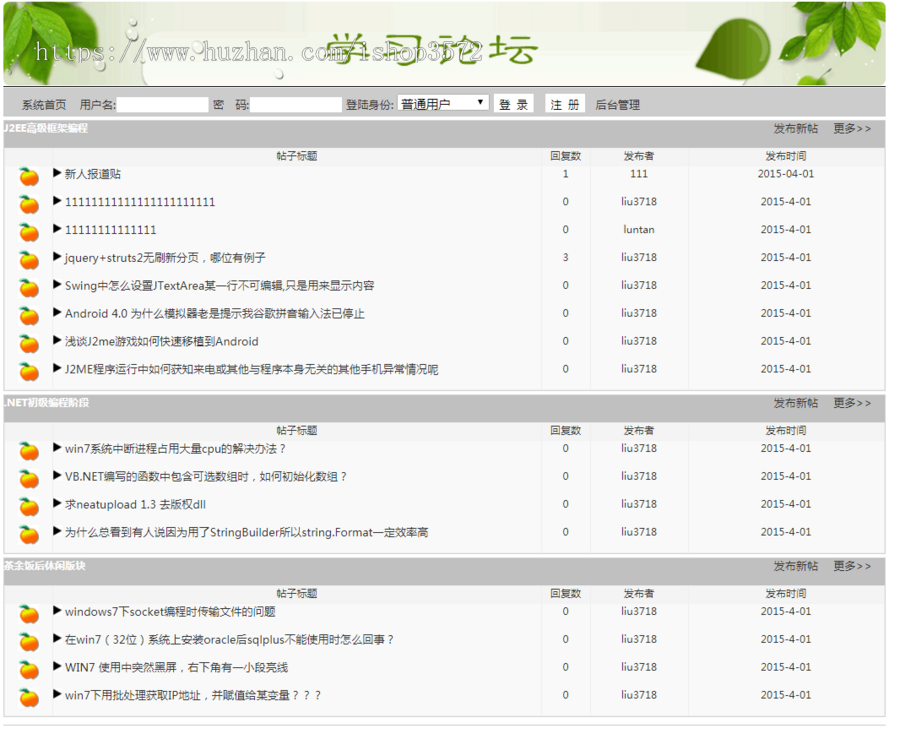Click orange icon beside win7系统中断进程 post
The width and height of the screenshot is (900, 734).
pyautogui.click(x=29, y=452)
